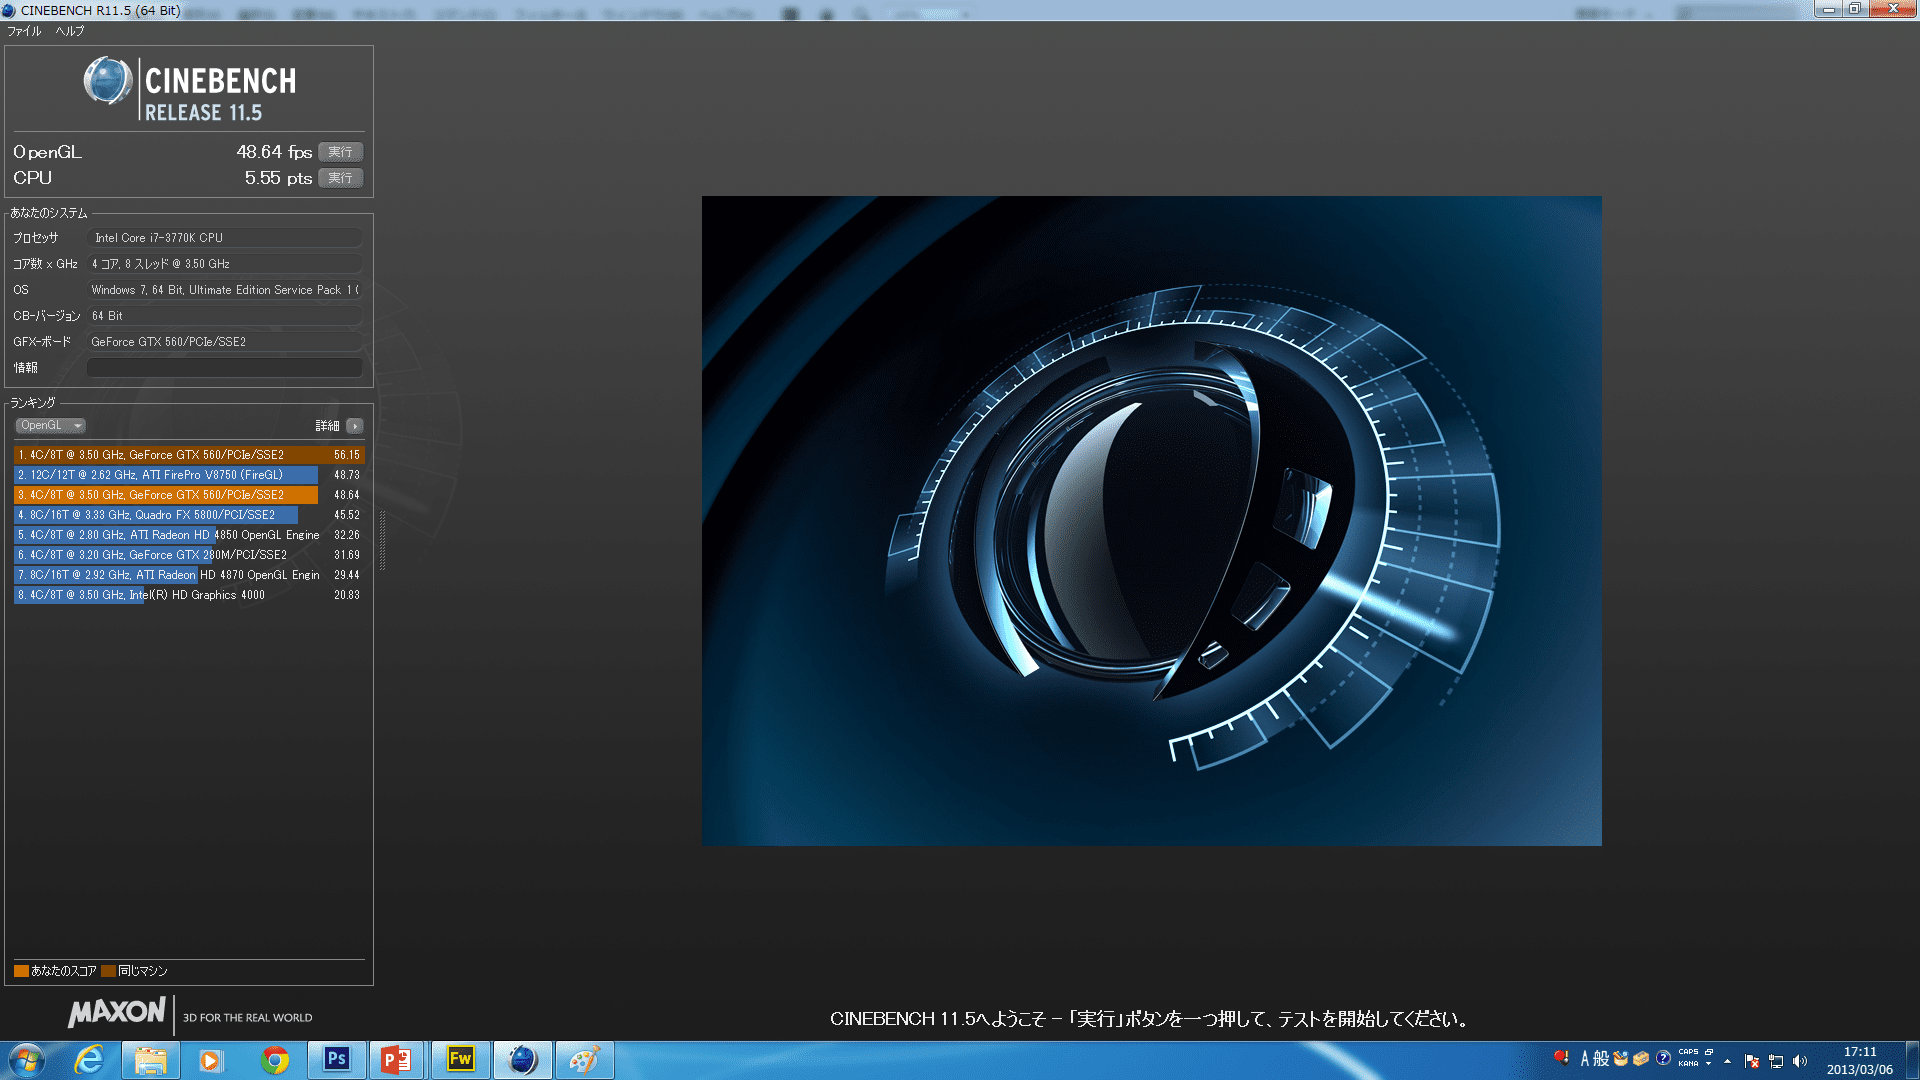Select ranking entry 3 scoring 48.64
1920x1080 pixels.
point(189,495)
